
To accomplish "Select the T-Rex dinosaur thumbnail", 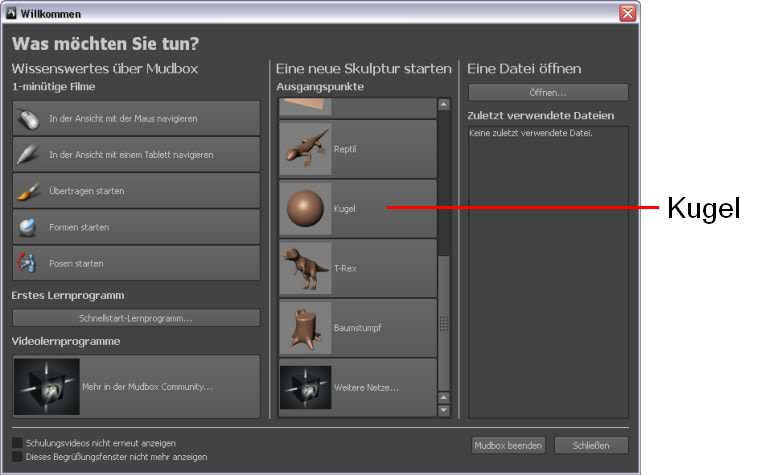I will click(x=305, y=269).
